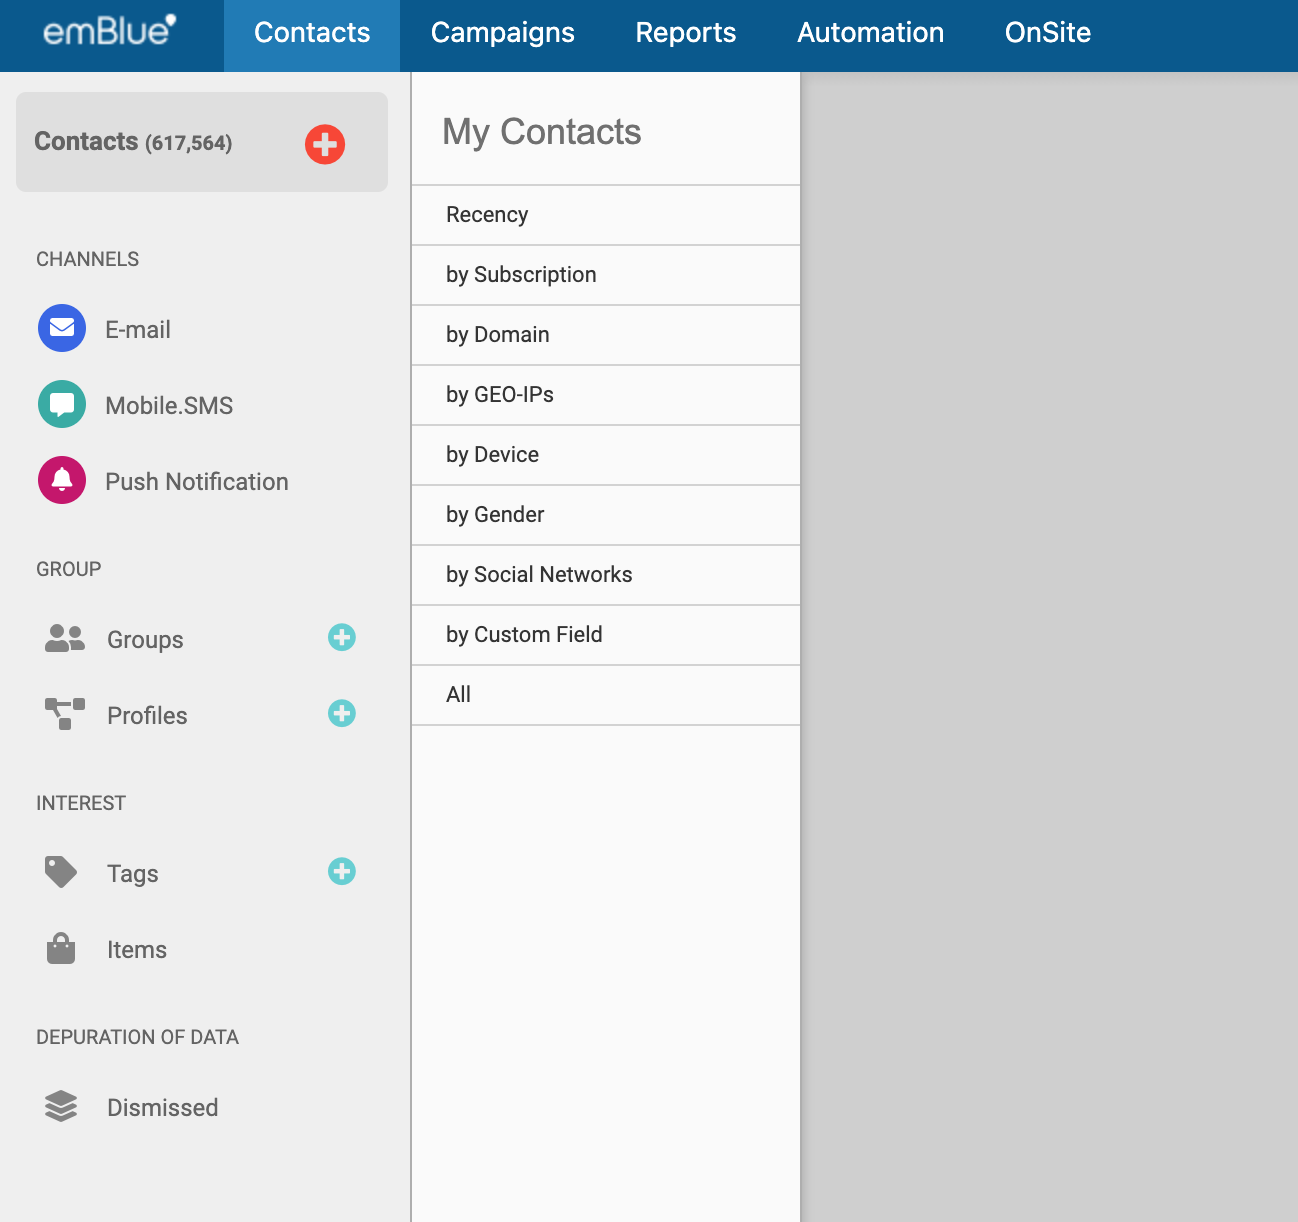Viewport: 1298px width, 1222px height.
Task: Select the E-mail channel envelope icon
Action: (62, 328)
